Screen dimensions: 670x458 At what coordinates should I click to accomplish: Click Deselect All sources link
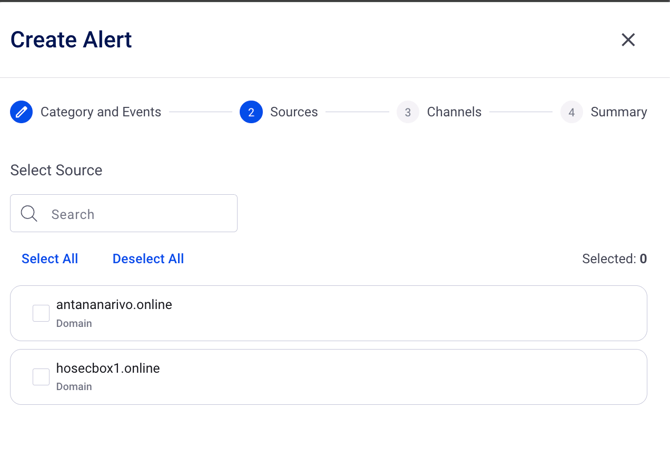148,259
